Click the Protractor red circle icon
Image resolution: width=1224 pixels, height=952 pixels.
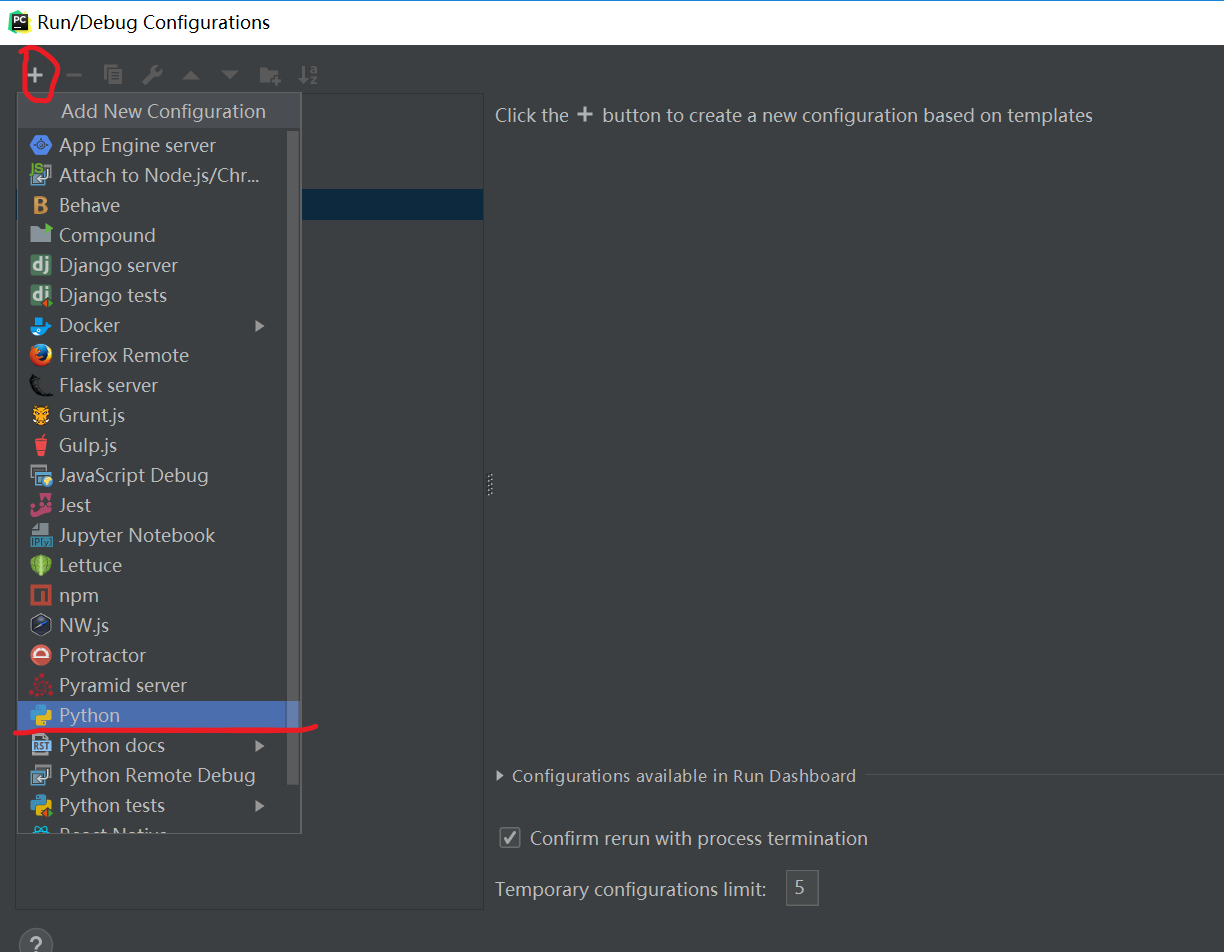(x=41, y=655)
